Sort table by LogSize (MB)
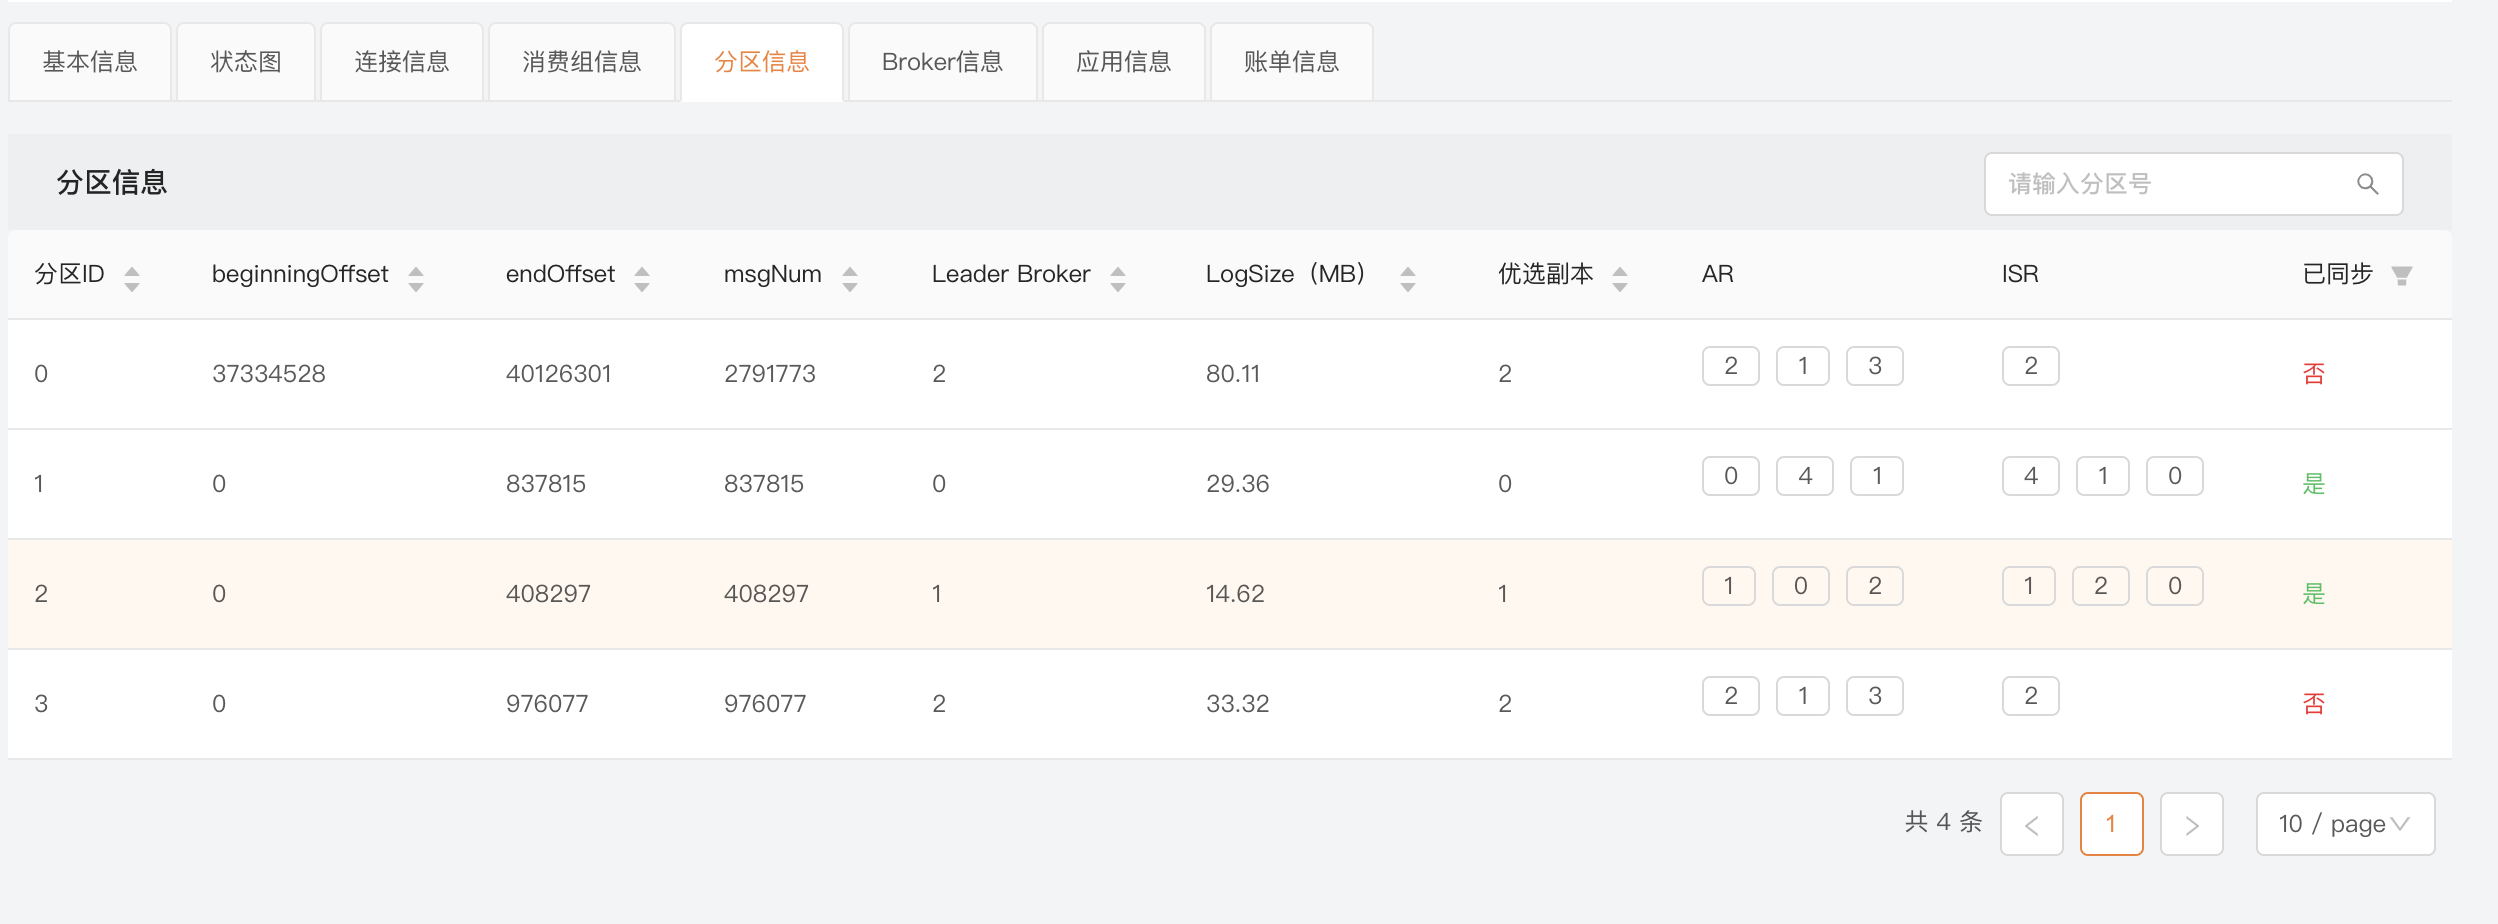Image resolution: width=2498 pixels, height=924 pixels. (x=1408, y=278)
